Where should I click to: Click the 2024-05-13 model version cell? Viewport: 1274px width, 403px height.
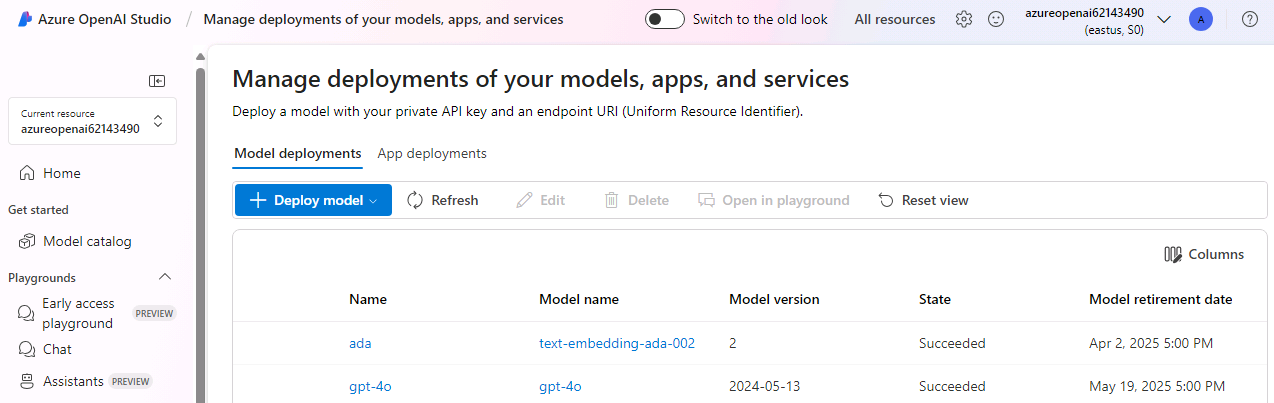tap(765, 386)
